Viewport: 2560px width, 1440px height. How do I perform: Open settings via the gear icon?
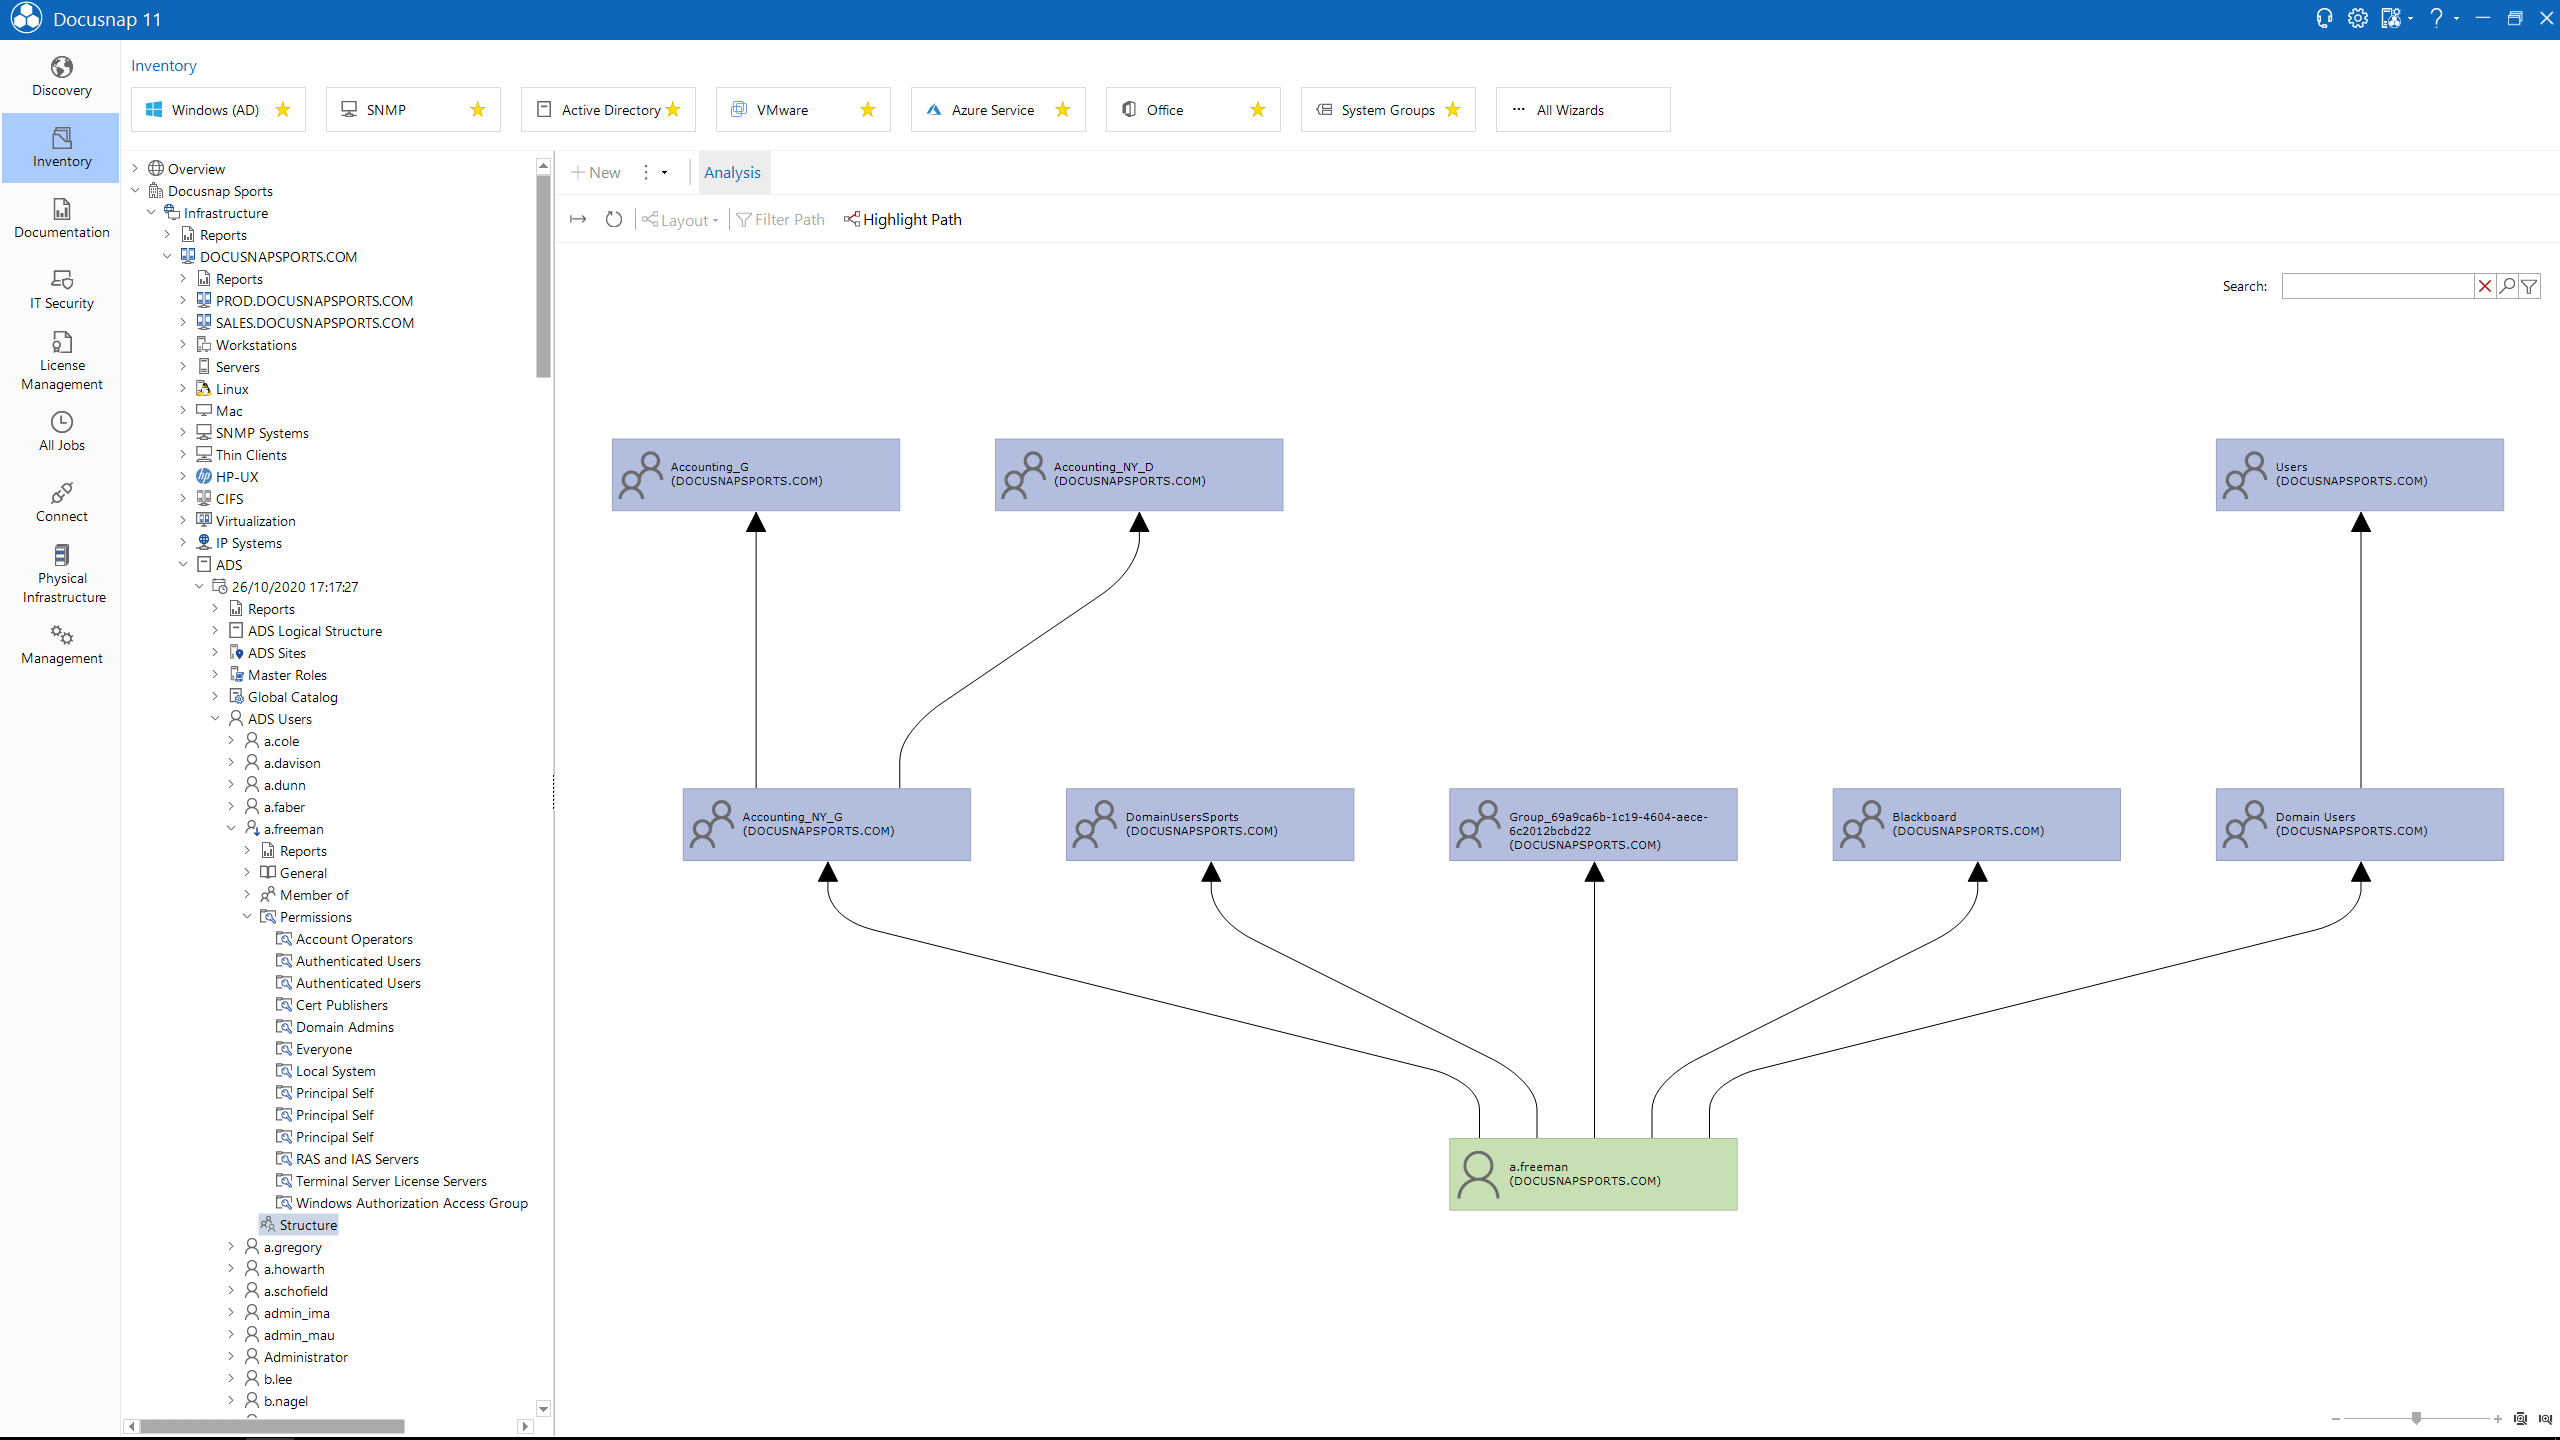pyautogui.click(x=2358, y=19)
